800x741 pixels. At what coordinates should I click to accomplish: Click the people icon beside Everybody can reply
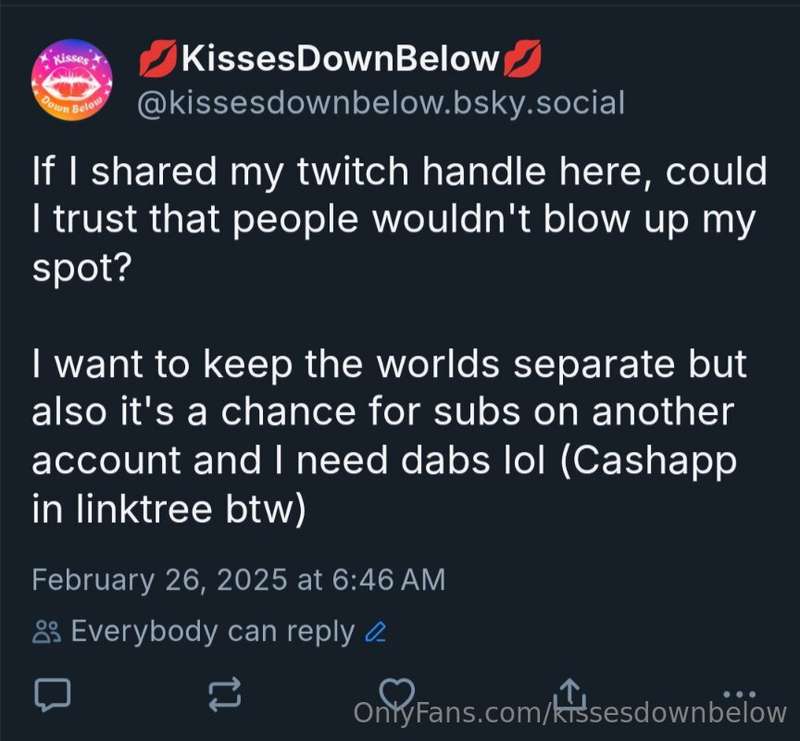(x=47, y=632)
